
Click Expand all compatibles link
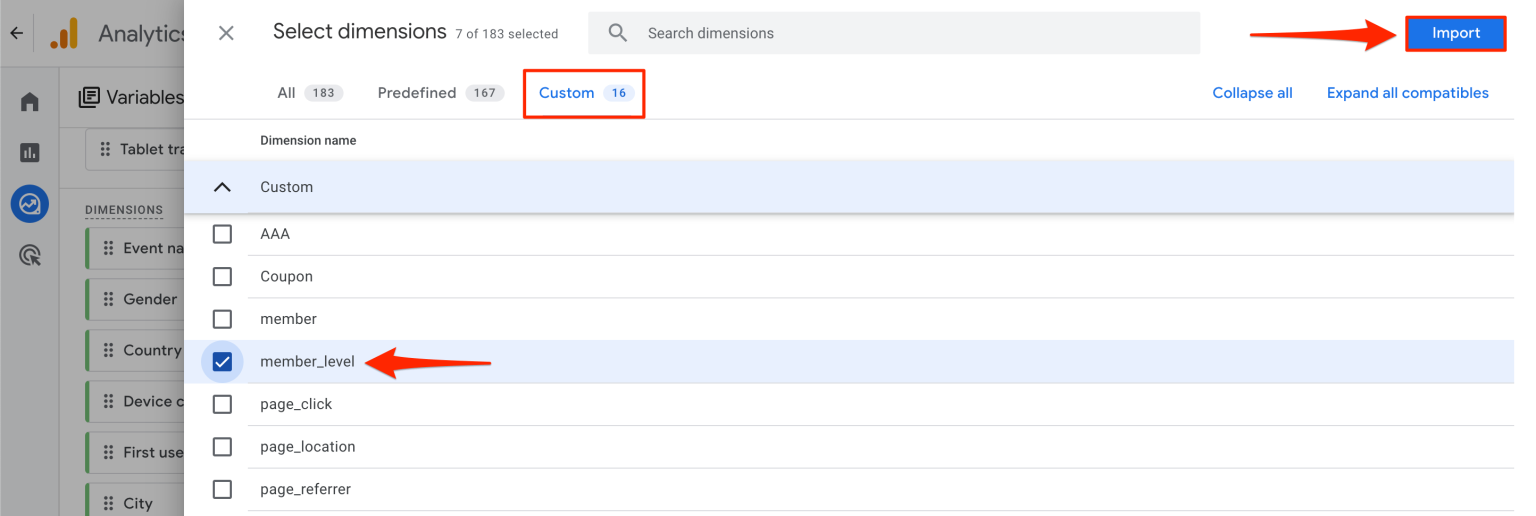(1408, 93)
